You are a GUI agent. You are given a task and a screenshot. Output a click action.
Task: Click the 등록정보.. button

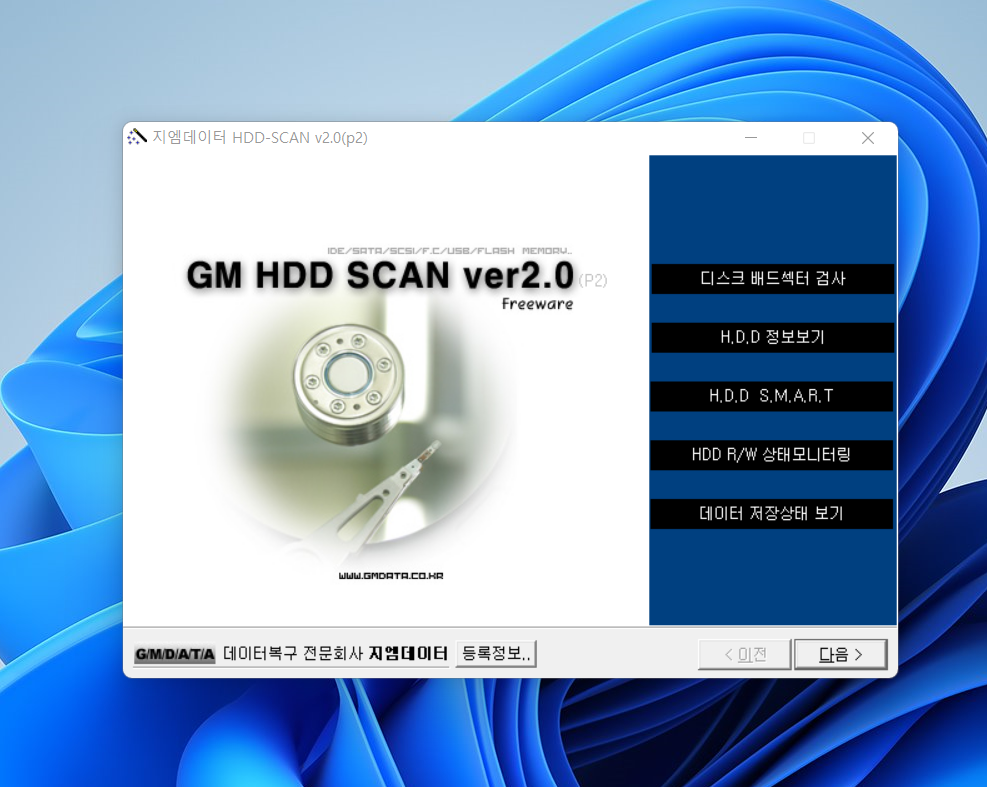pyautogui.click(x=496, y=654)
